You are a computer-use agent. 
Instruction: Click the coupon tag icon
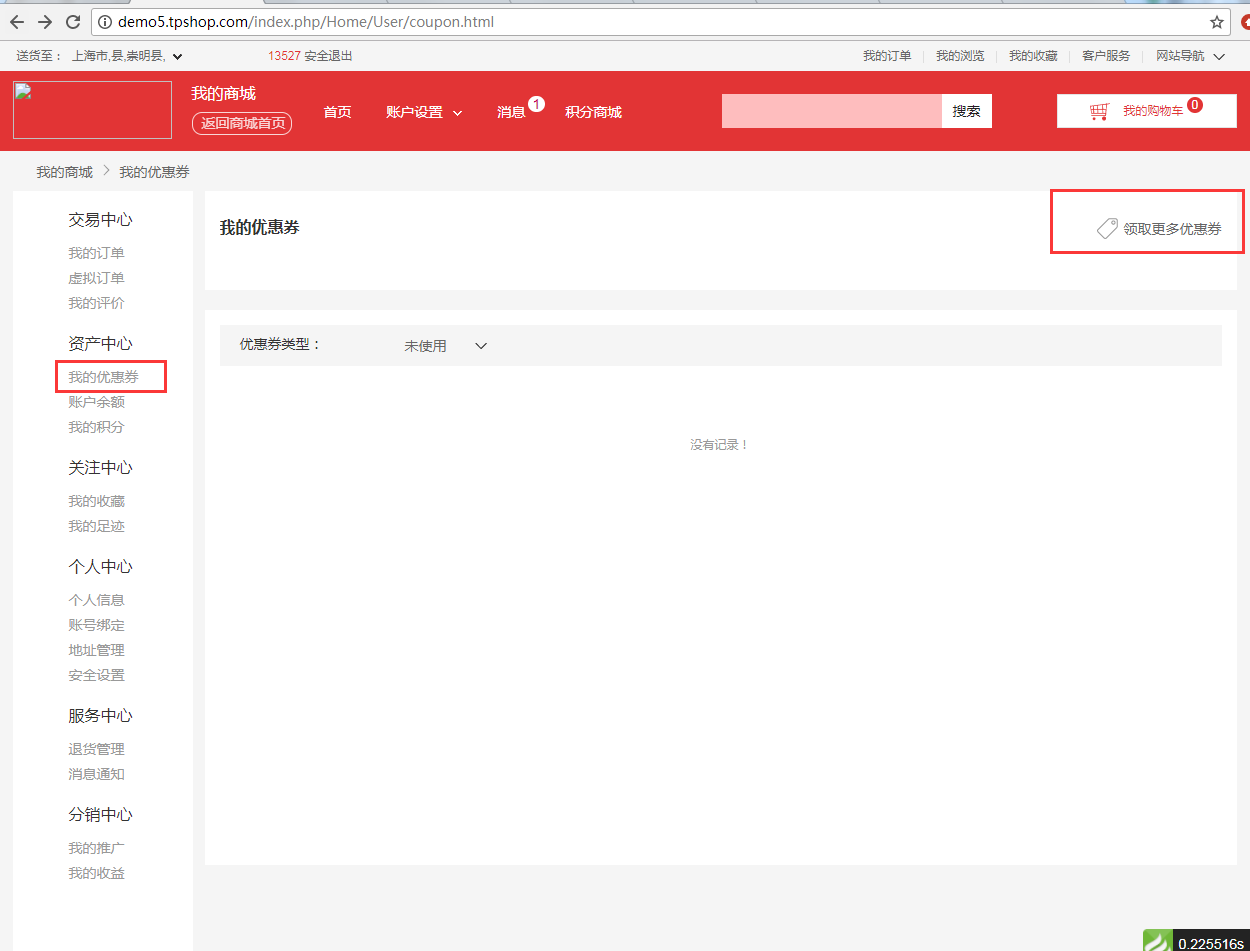tap(1107, 229)
